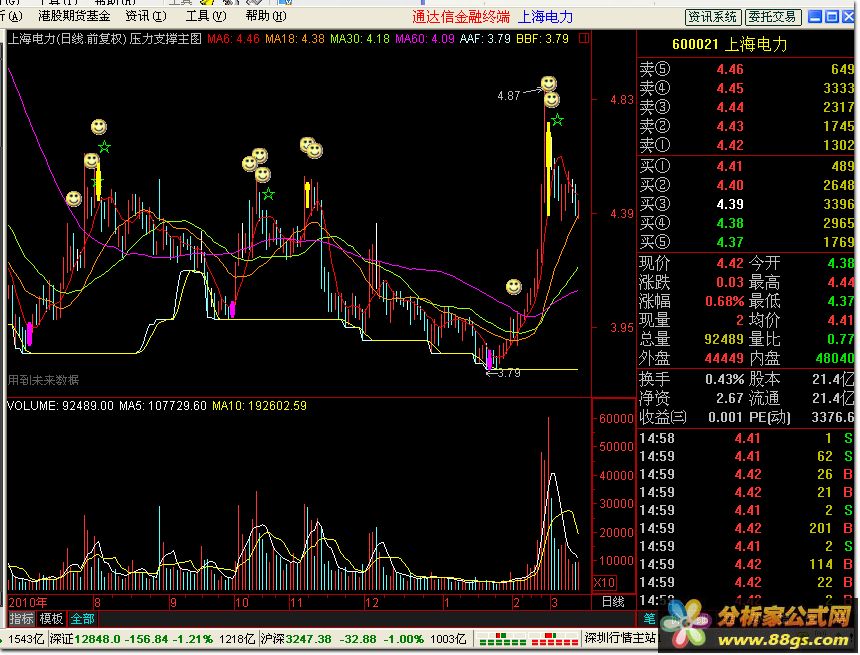This screenshot has height=655, width=860.
Task: Click the 总量 value 92489
Action: point(724,339)
